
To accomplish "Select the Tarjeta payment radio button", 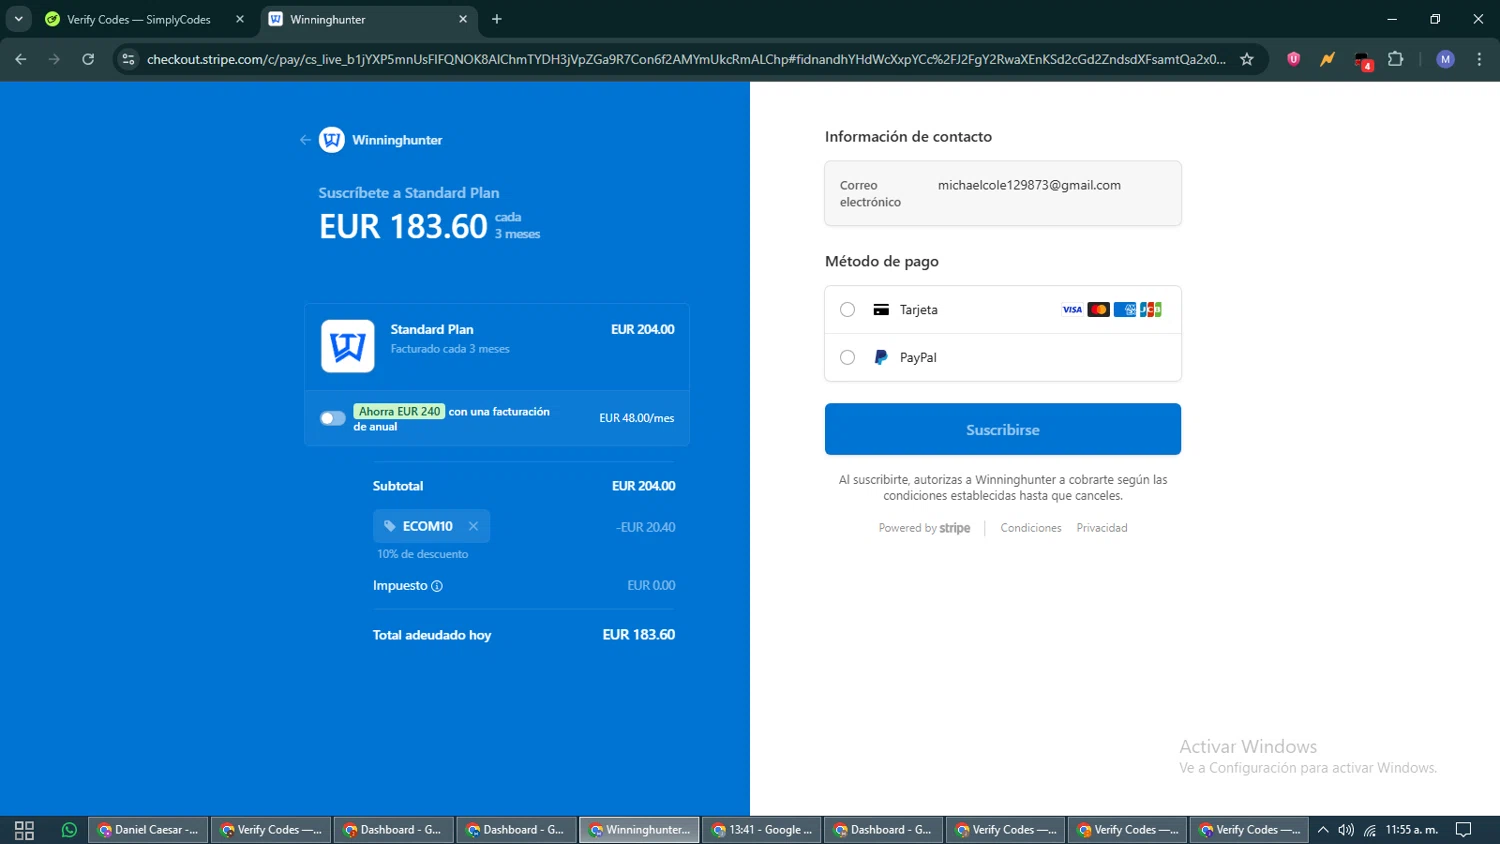I will tap(848, 310).
